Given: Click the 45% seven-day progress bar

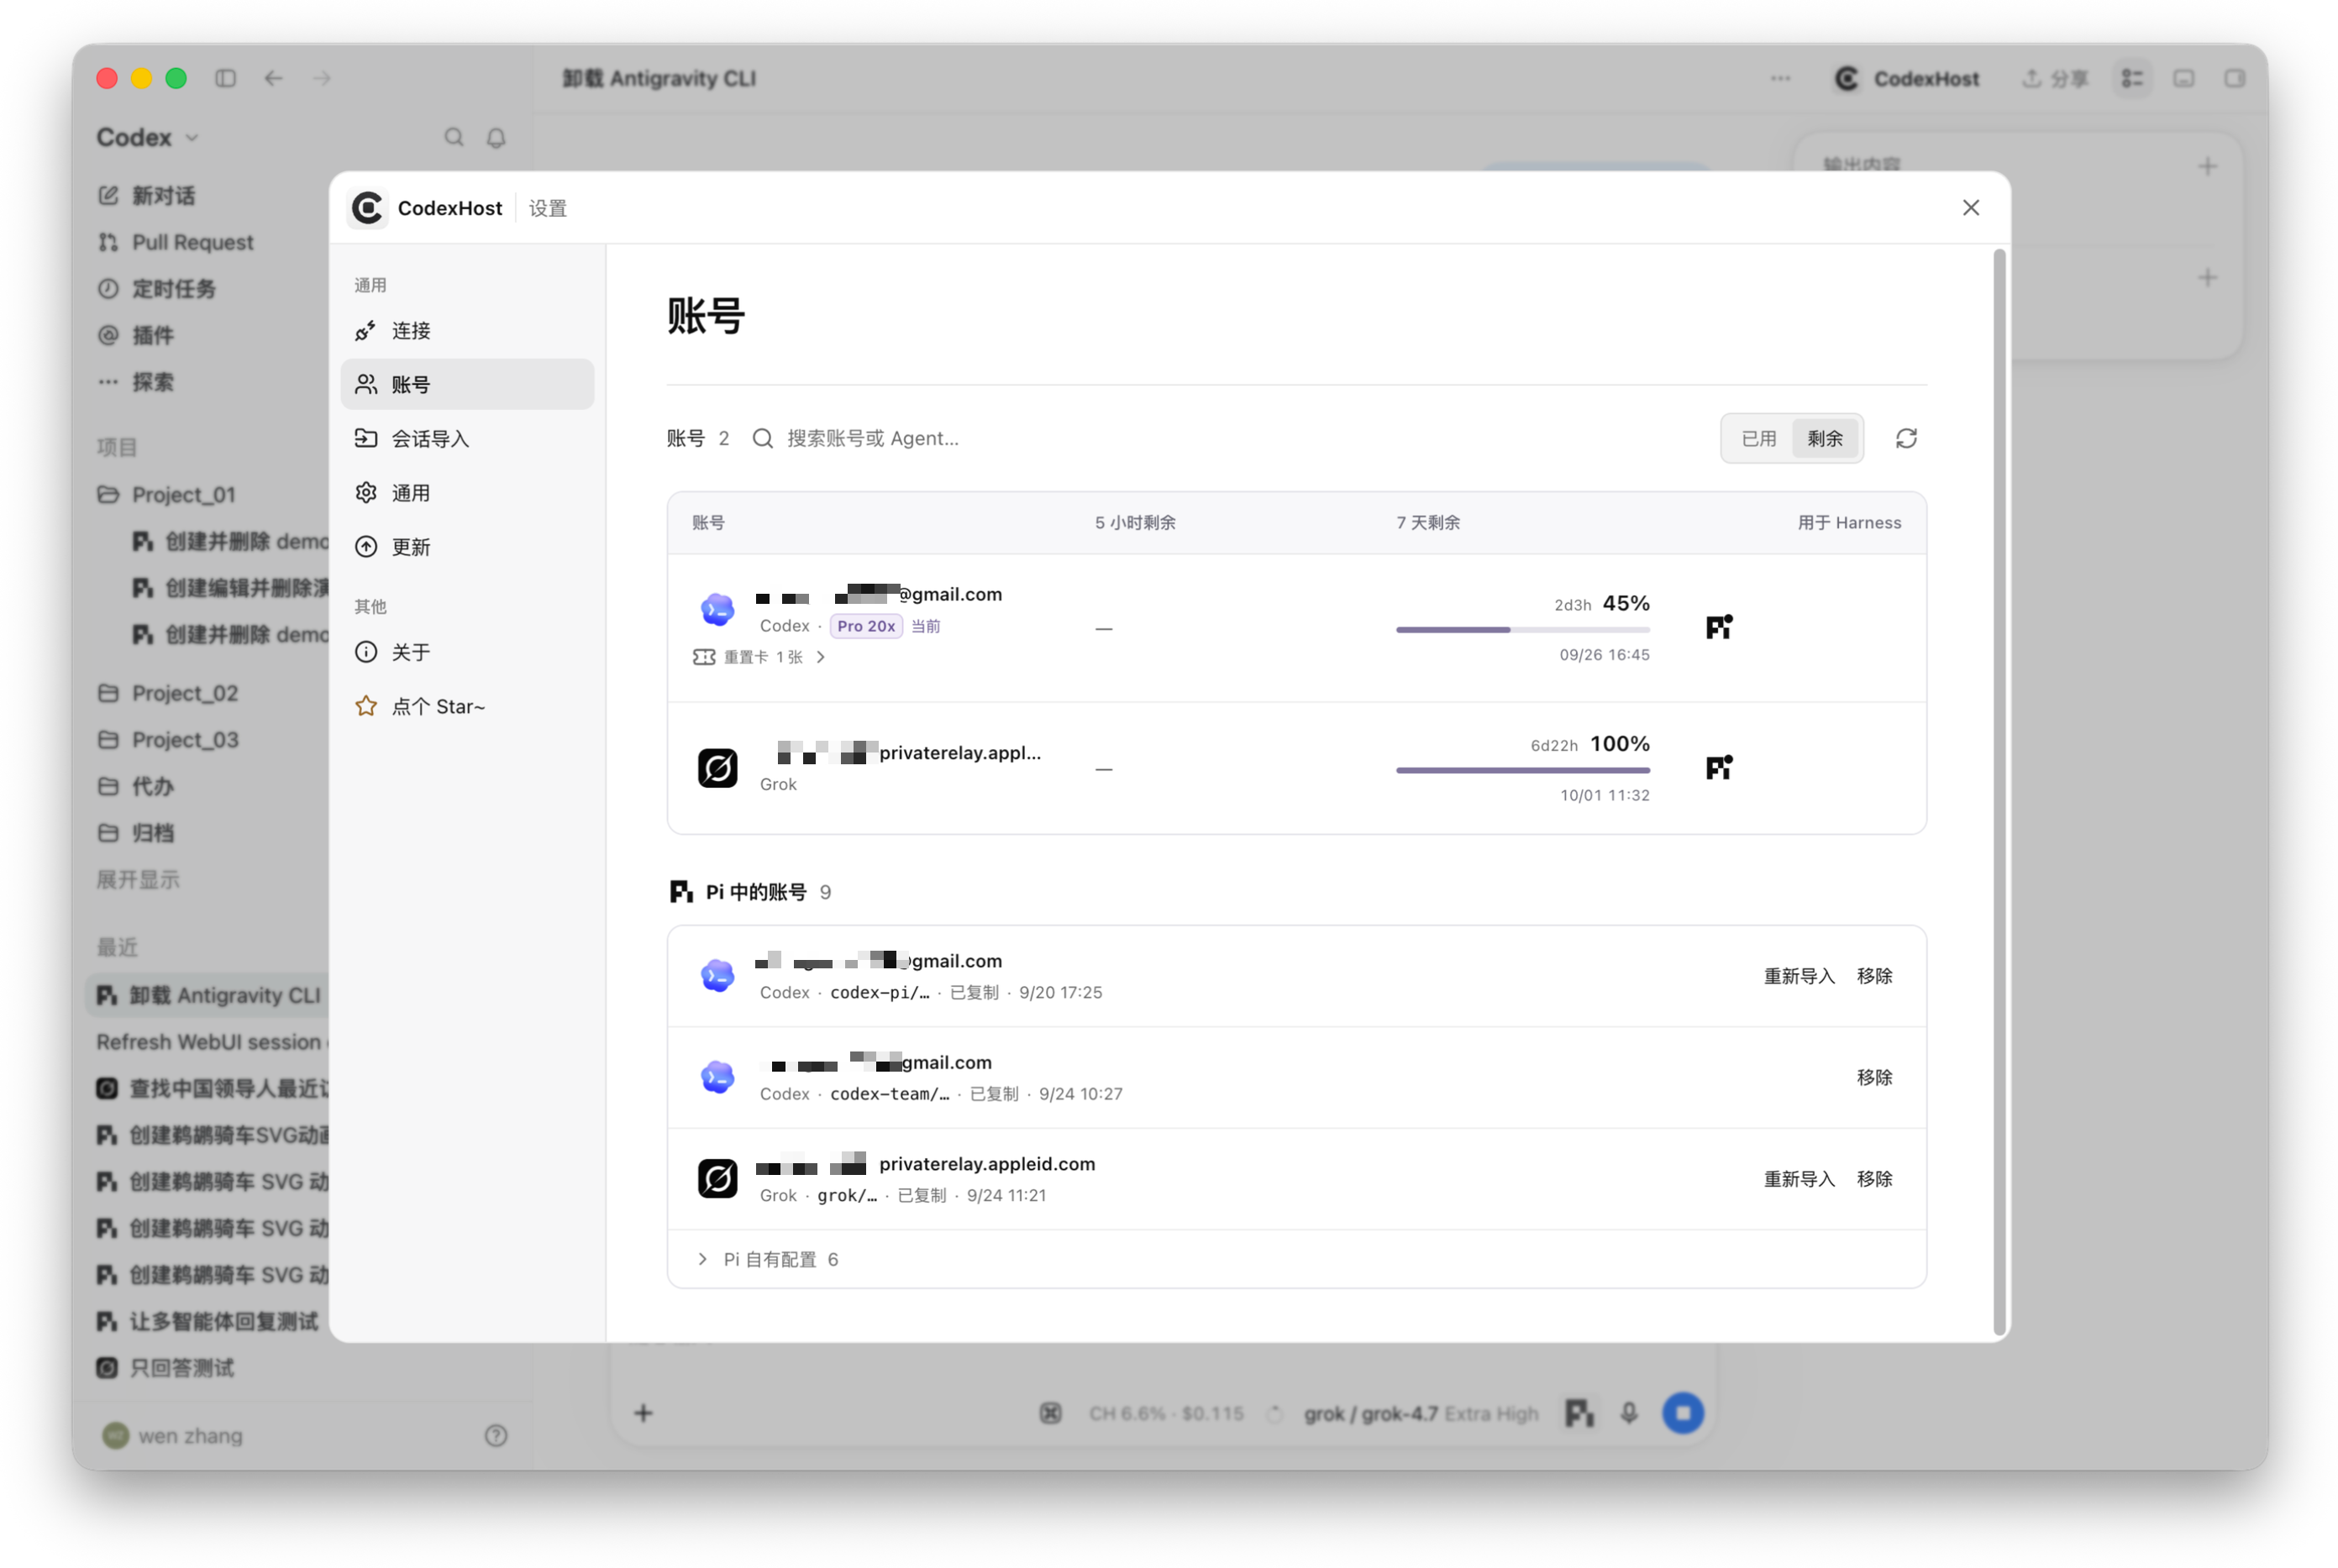Looking at the screenshot, I should 1522,630.
